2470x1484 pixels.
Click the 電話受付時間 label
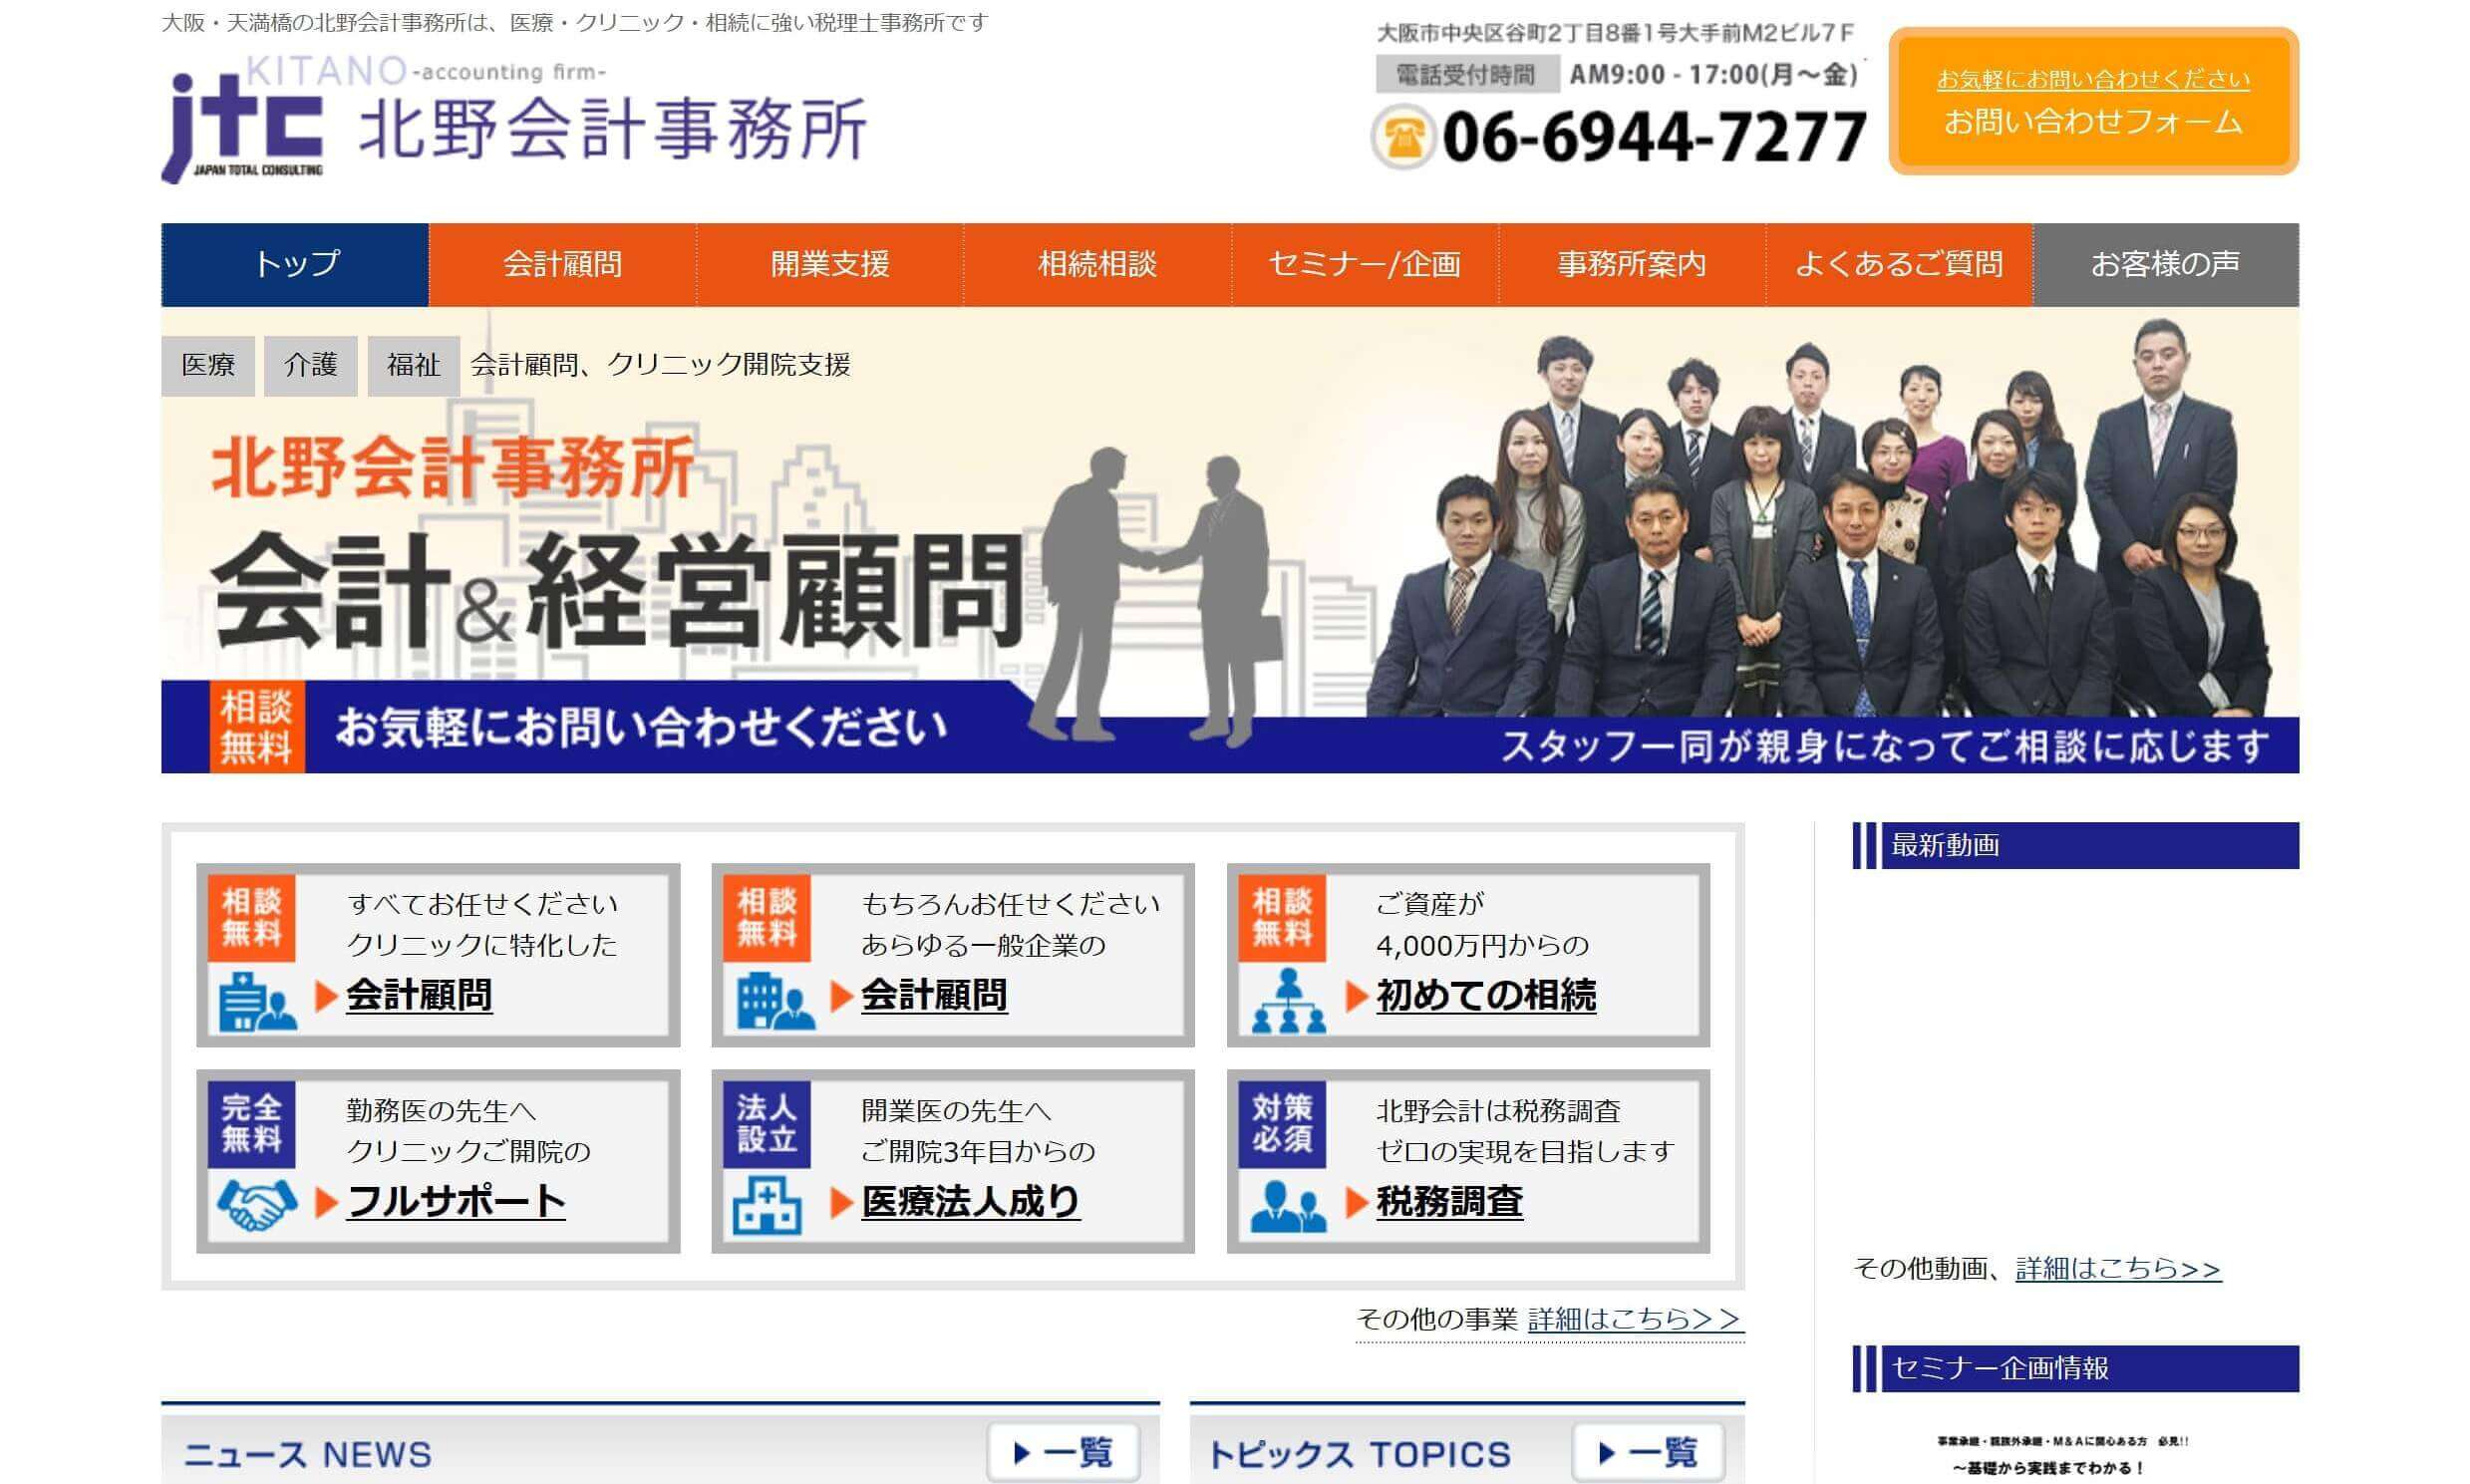pyautogui.click(x=1466, y=75)
